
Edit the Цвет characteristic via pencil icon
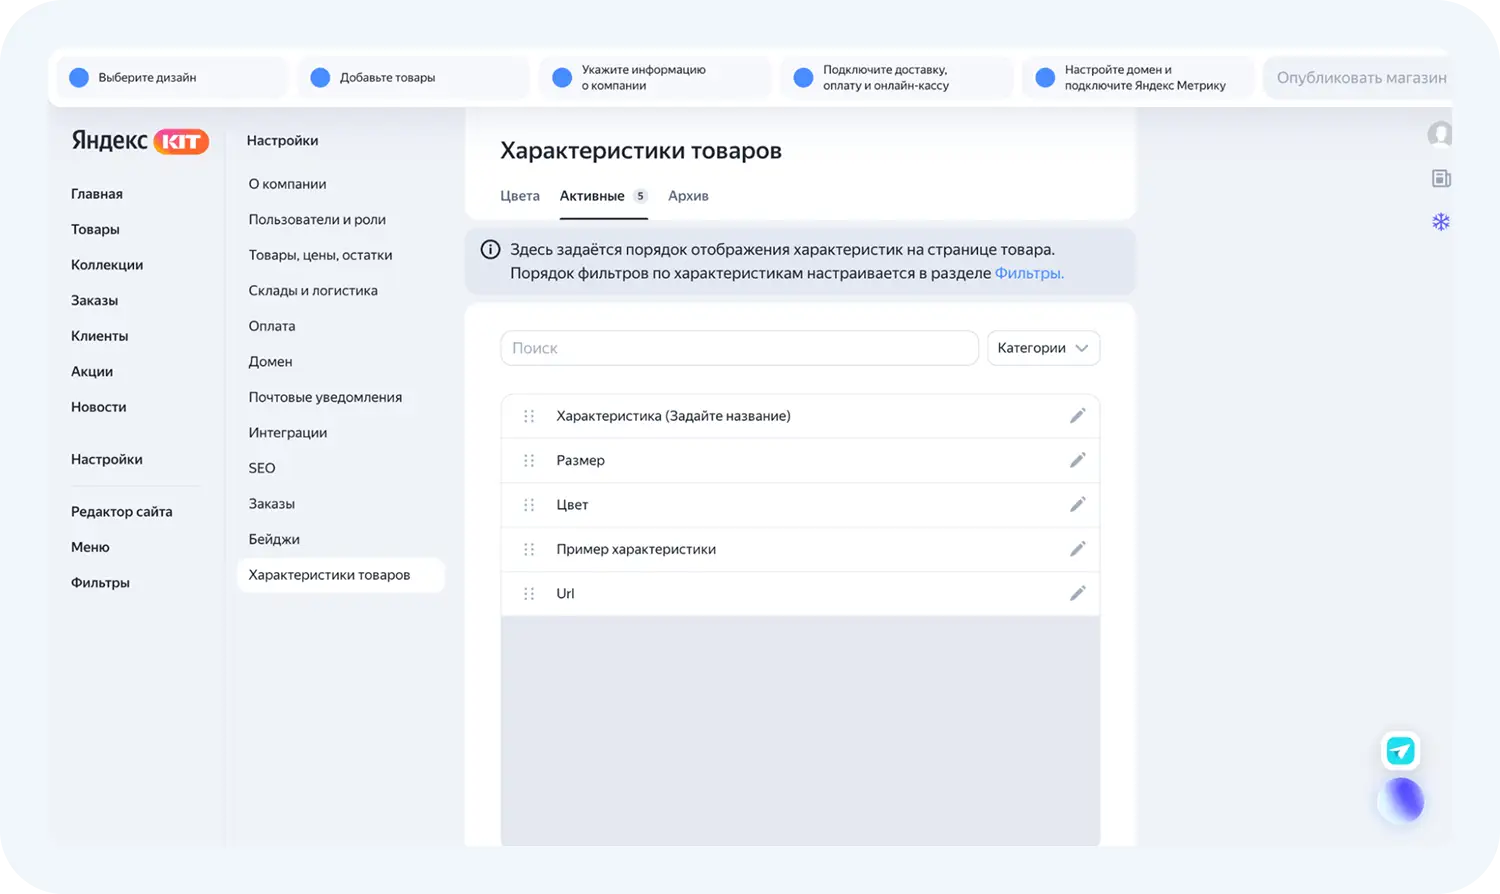(1077, 505)
